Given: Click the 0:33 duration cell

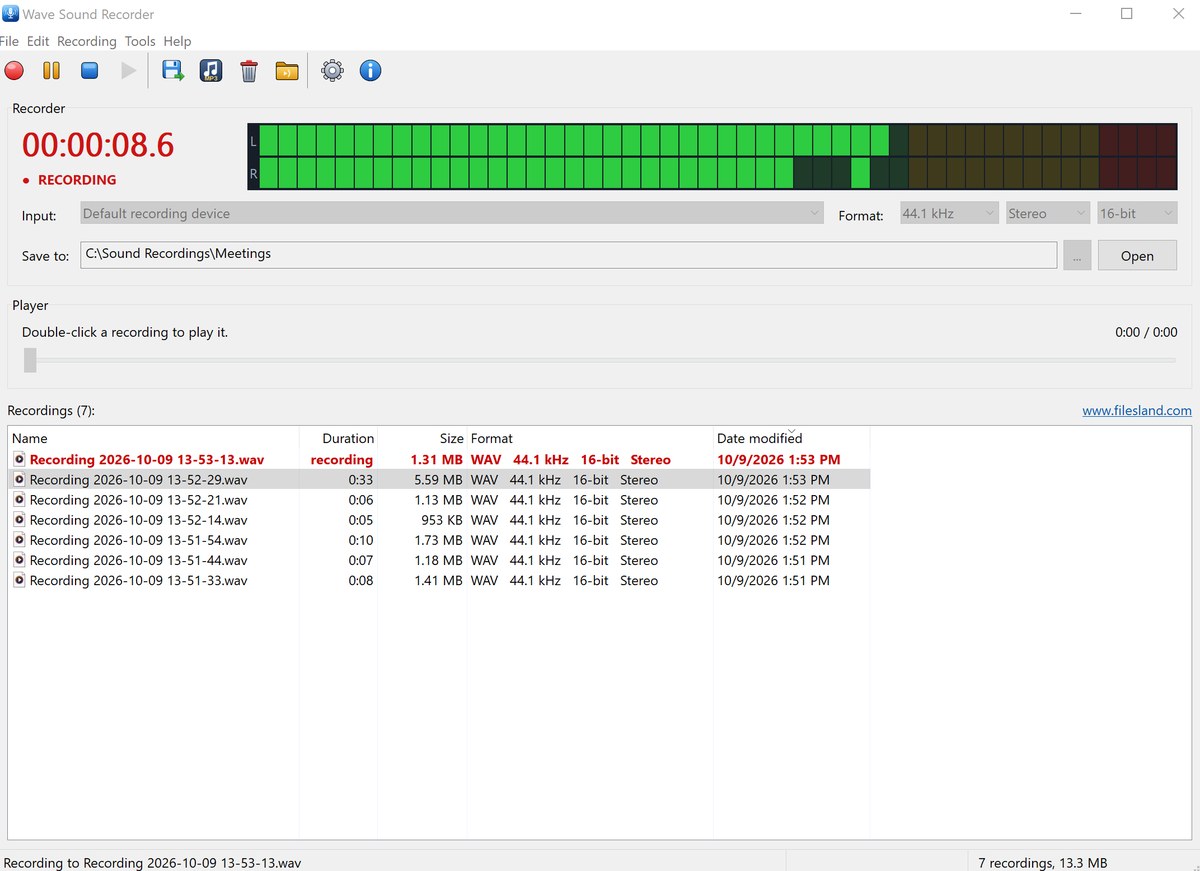Looking at the screenshot, I should click(360, 480).
